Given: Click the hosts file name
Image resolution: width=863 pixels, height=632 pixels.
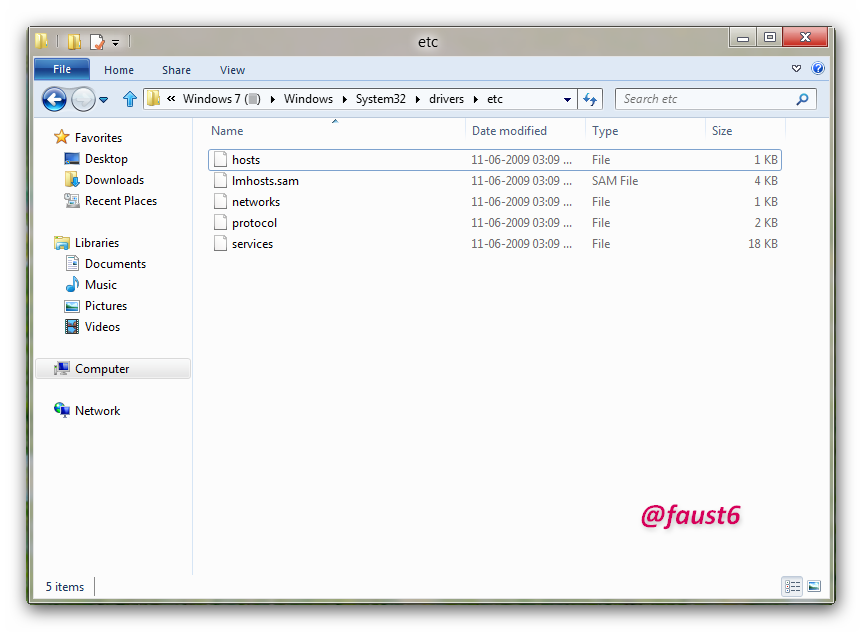Looking at the screenshot, I should pyautogui.click(x=246, y=160).
